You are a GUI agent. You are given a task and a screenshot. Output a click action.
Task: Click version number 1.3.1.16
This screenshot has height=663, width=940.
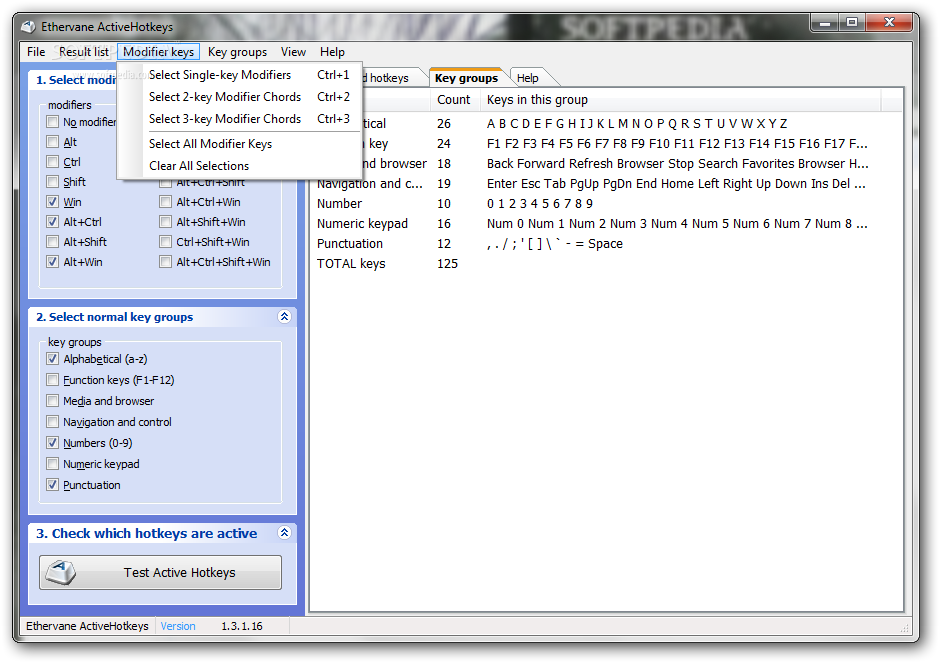point(242,626)
